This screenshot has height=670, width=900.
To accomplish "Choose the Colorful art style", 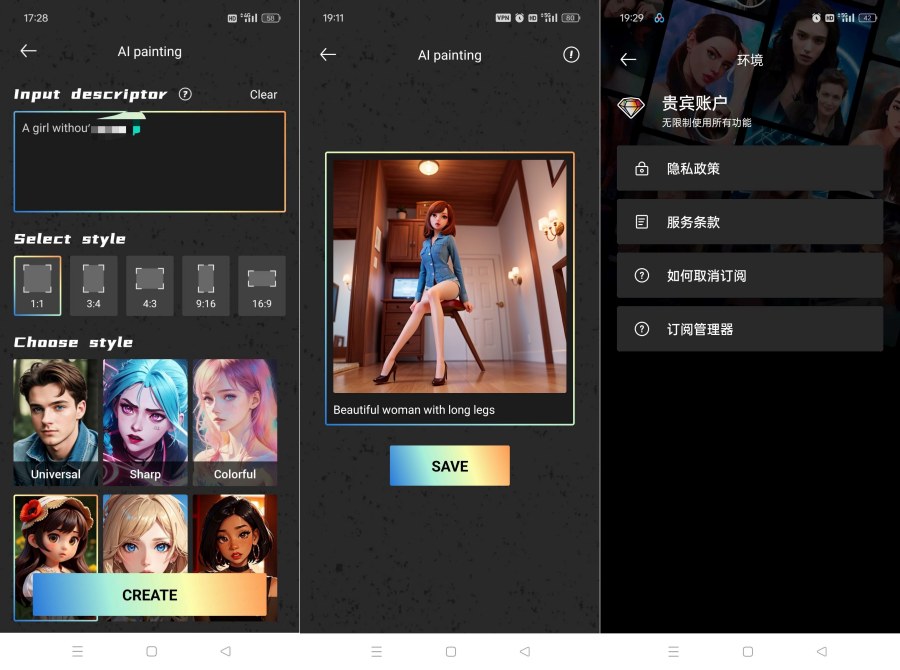I will (x=235, y=421).
